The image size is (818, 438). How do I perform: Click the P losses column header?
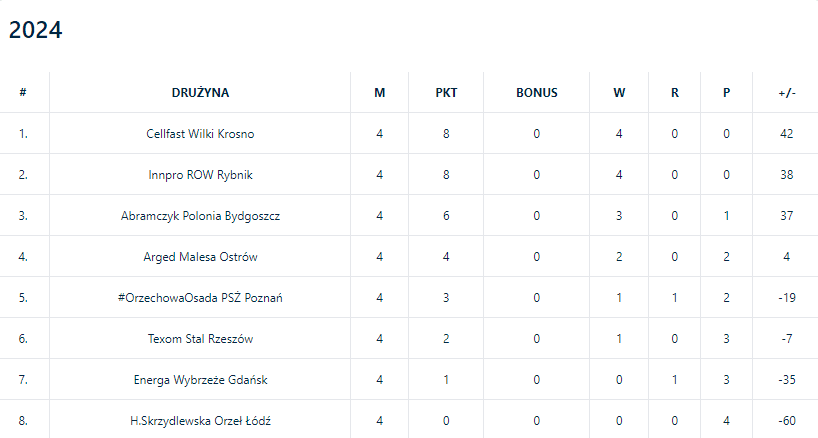click(x=727, y=93)
